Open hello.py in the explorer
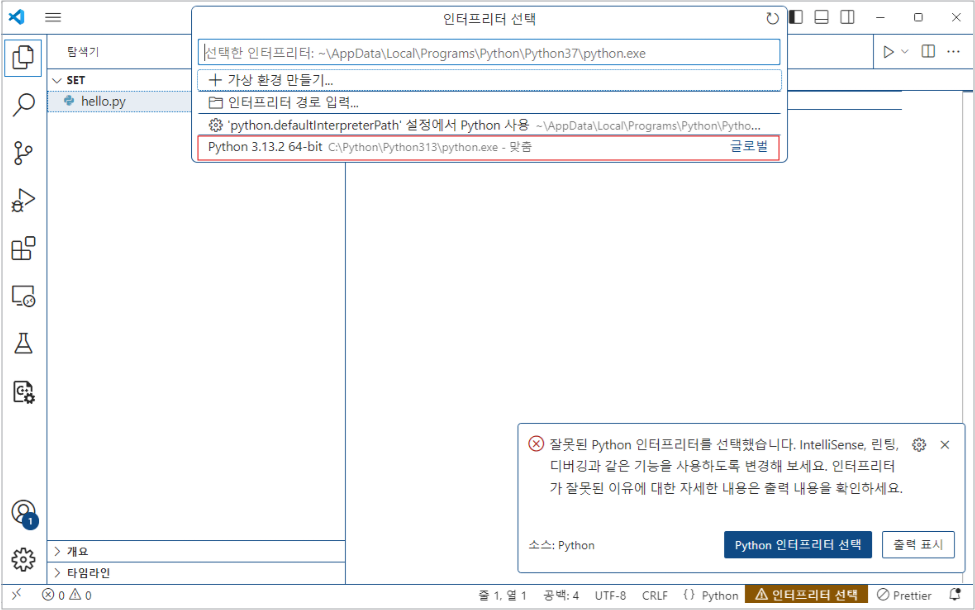The width and height of the screenshot is (975, 610). [120, 101]
